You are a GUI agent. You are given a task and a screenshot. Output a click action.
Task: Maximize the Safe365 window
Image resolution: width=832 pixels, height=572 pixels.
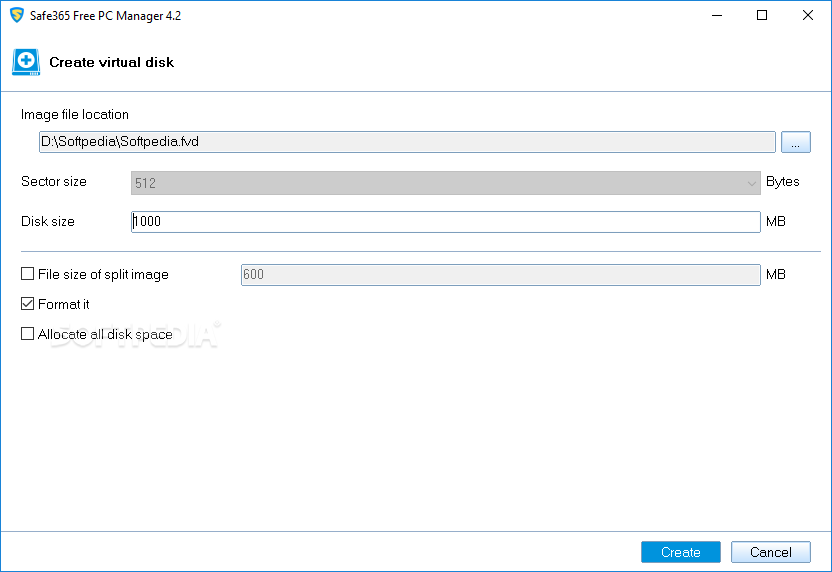point(762,15)
